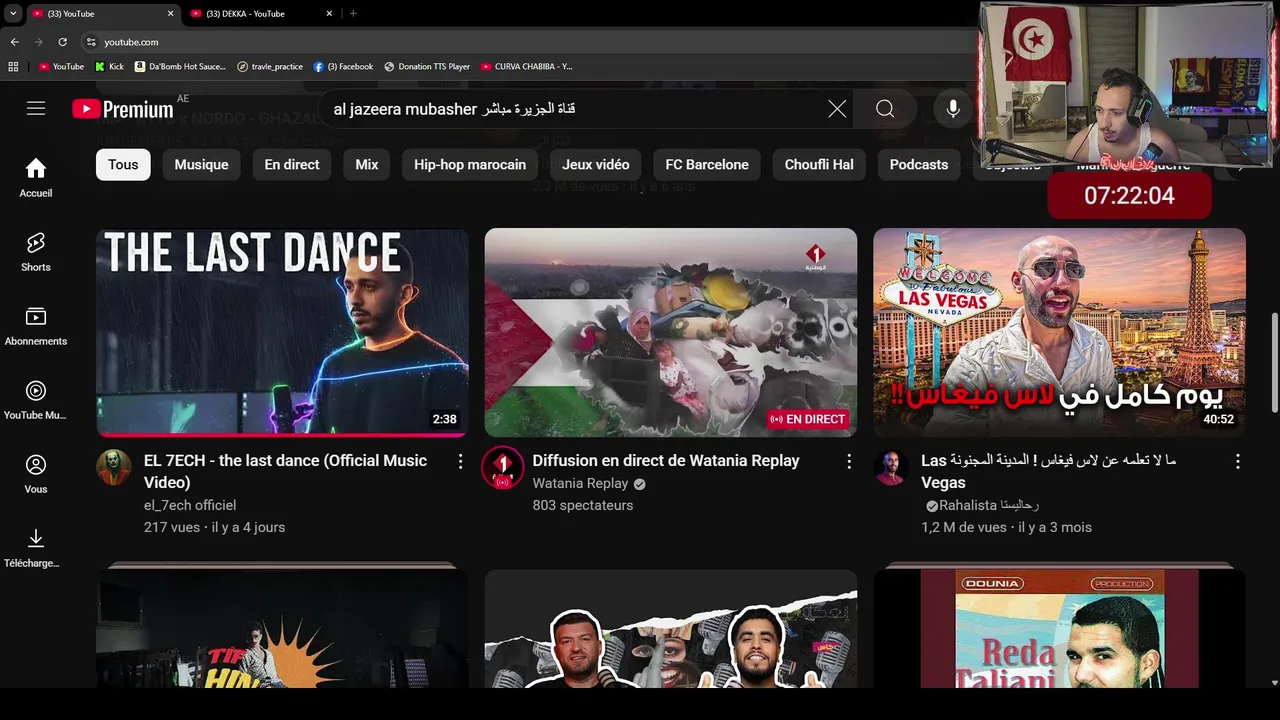
Task: Click the page vertical scrollbar thumb
Action: click(1274, 360)
